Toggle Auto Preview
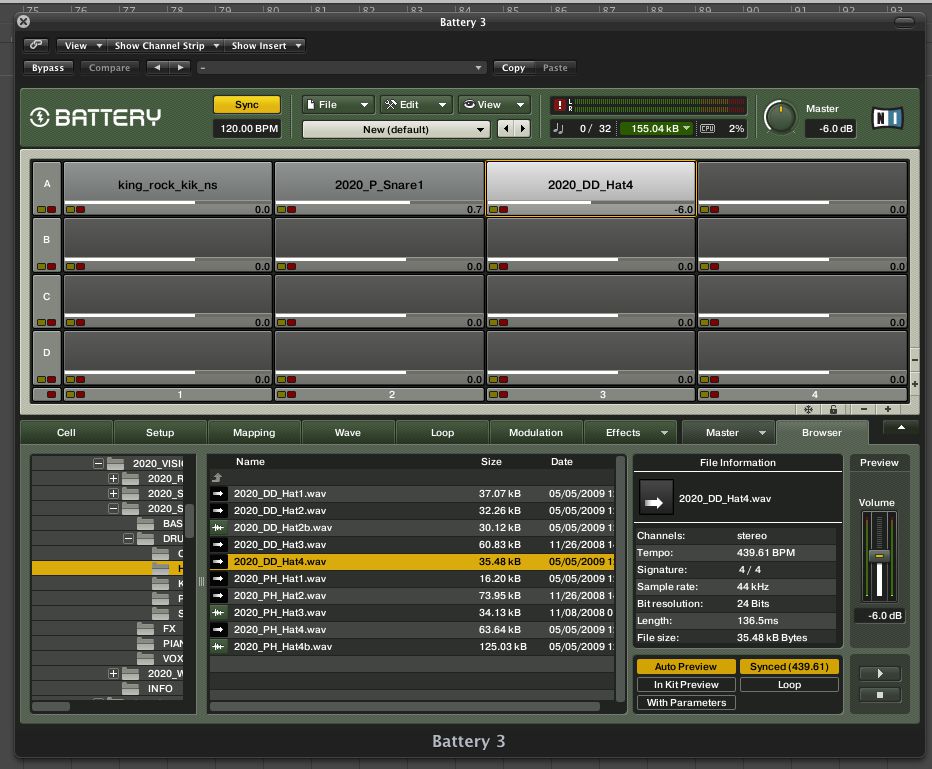 pos(686,666)
